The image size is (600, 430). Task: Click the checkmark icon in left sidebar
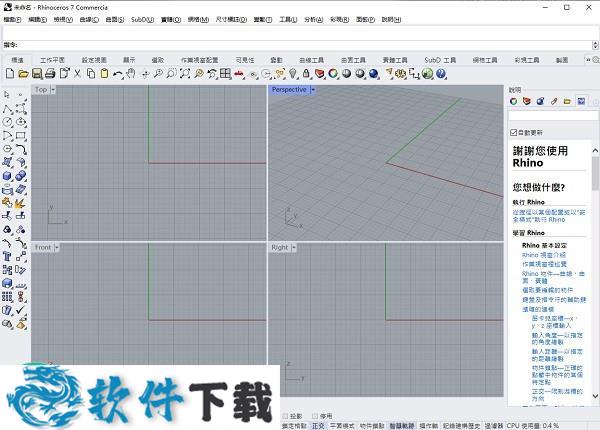(x=21, y=310)
